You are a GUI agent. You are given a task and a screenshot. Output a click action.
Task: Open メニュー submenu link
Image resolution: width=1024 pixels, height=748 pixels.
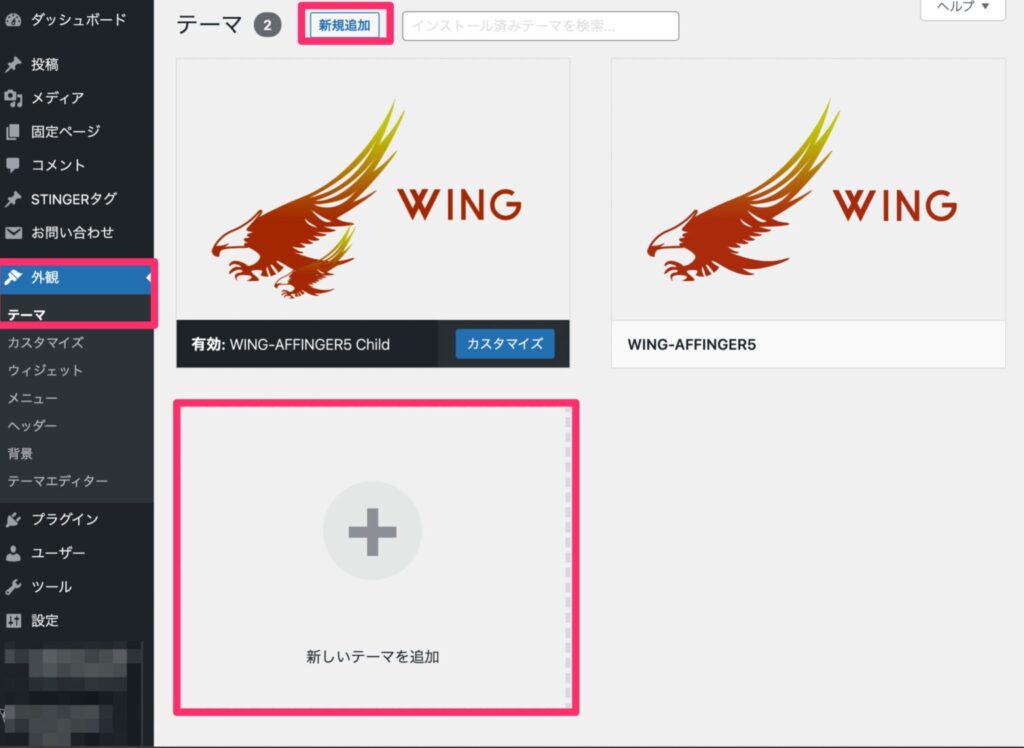pos(33,398)
